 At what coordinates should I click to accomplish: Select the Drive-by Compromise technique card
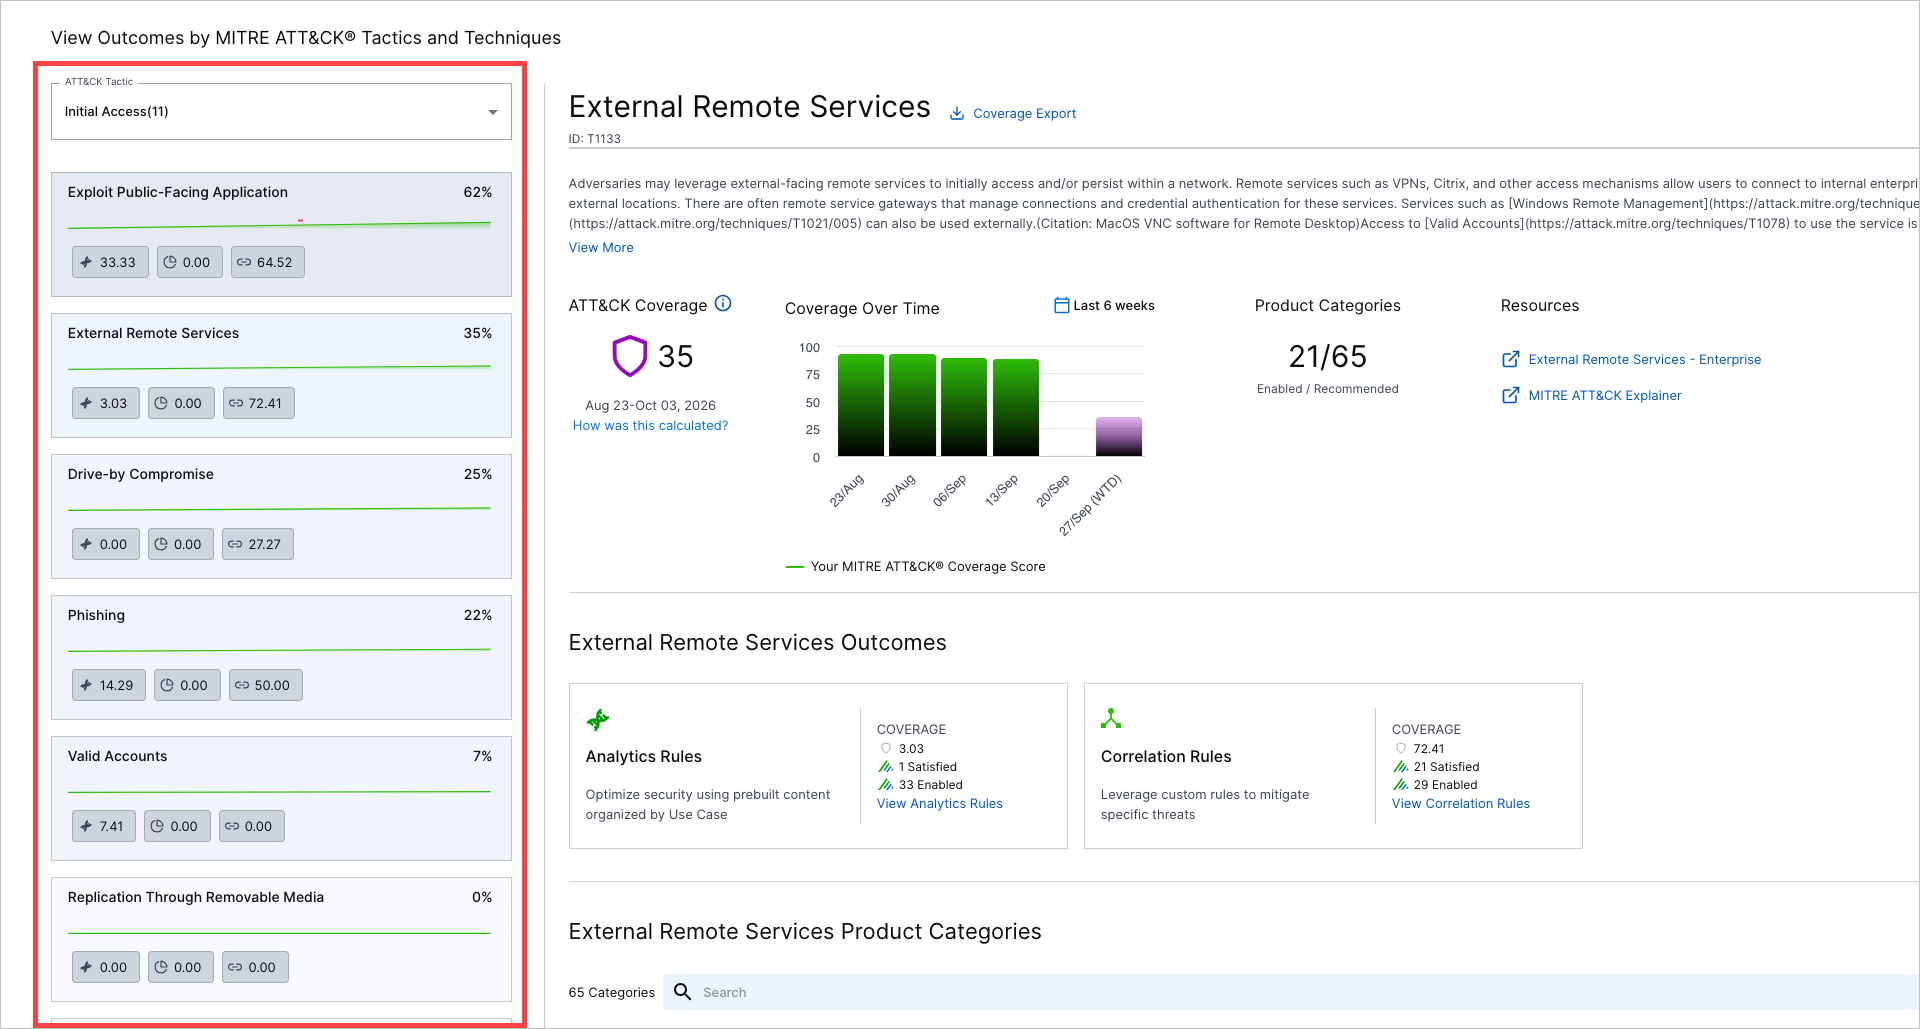[x=281, y=516]
